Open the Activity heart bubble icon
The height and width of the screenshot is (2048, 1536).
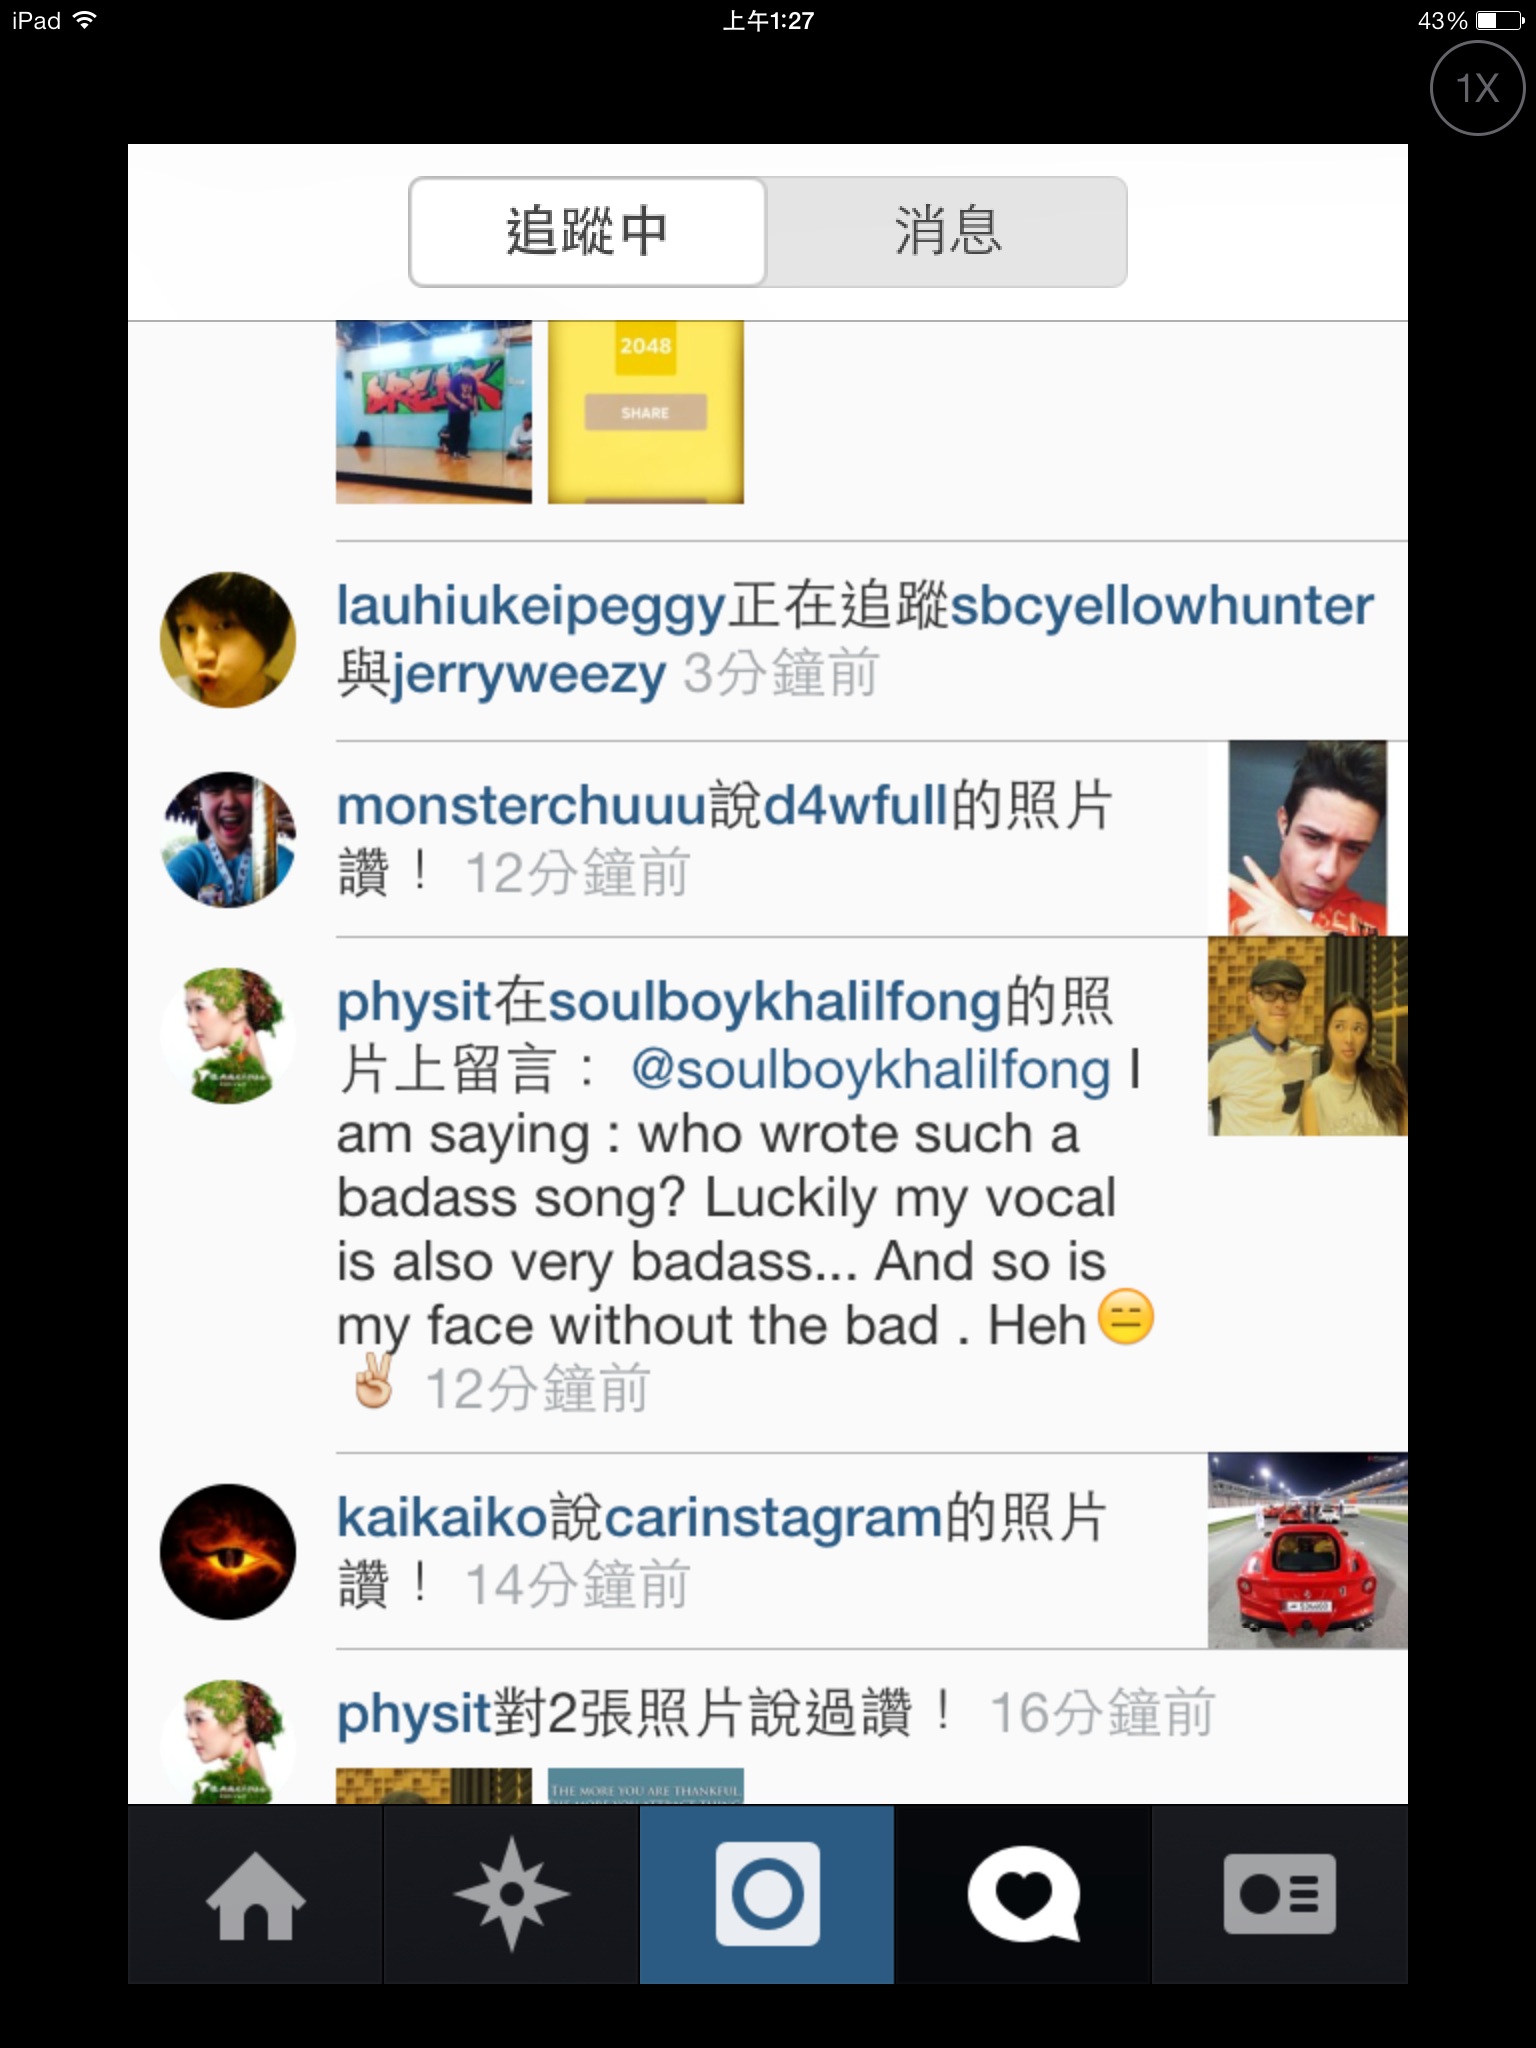1023,1895
